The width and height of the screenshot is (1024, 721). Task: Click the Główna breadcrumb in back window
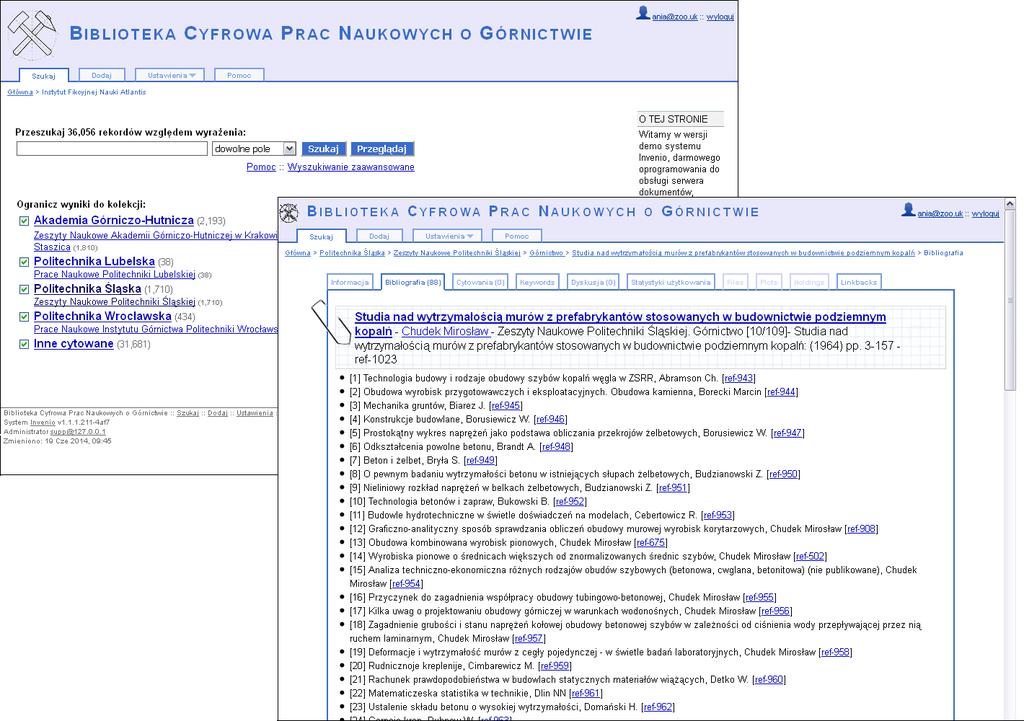point(20,92)
